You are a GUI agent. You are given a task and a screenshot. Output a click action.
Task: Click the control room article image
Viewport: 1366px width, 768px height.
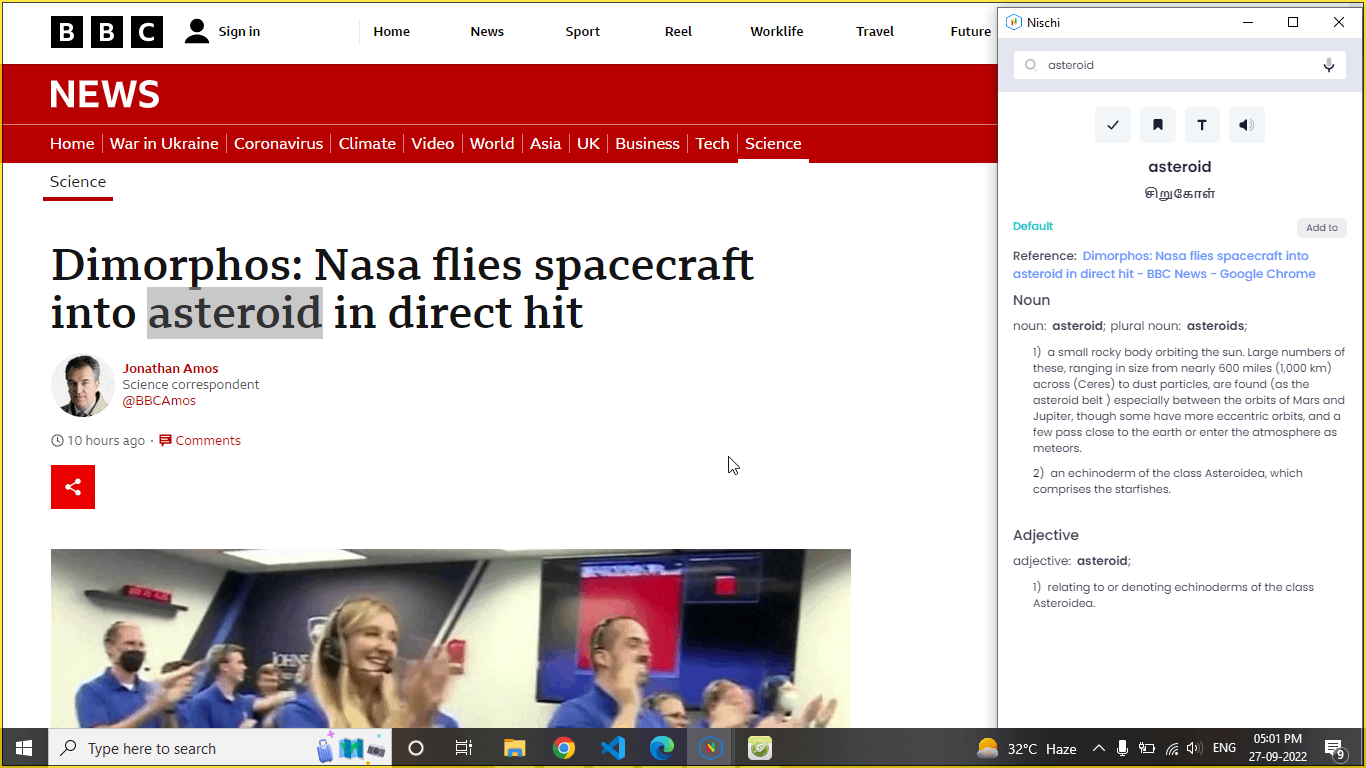coord(451,638)
